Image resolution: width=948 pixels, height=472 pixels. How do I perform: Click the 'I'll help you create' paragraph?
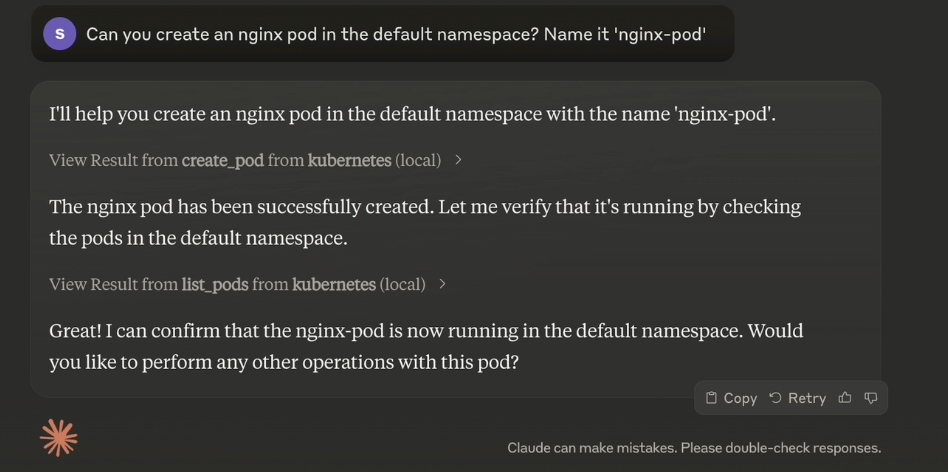click(412, 114)
